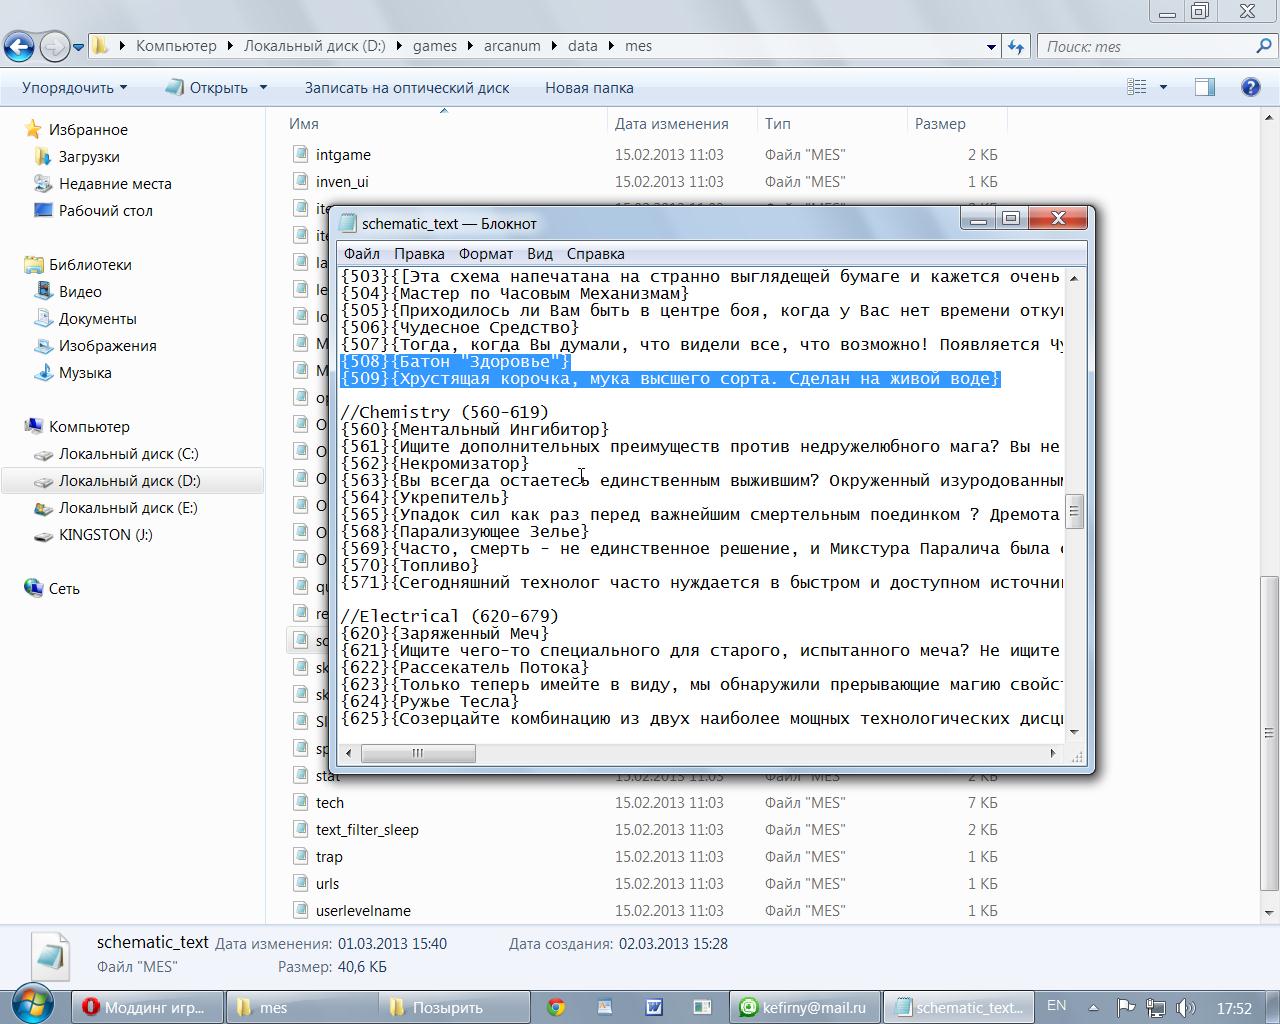Image resolution: width=1280 pixels, height=1024 pixels.
Task: Open address bar history dropdown arrow
Action: 991,46
